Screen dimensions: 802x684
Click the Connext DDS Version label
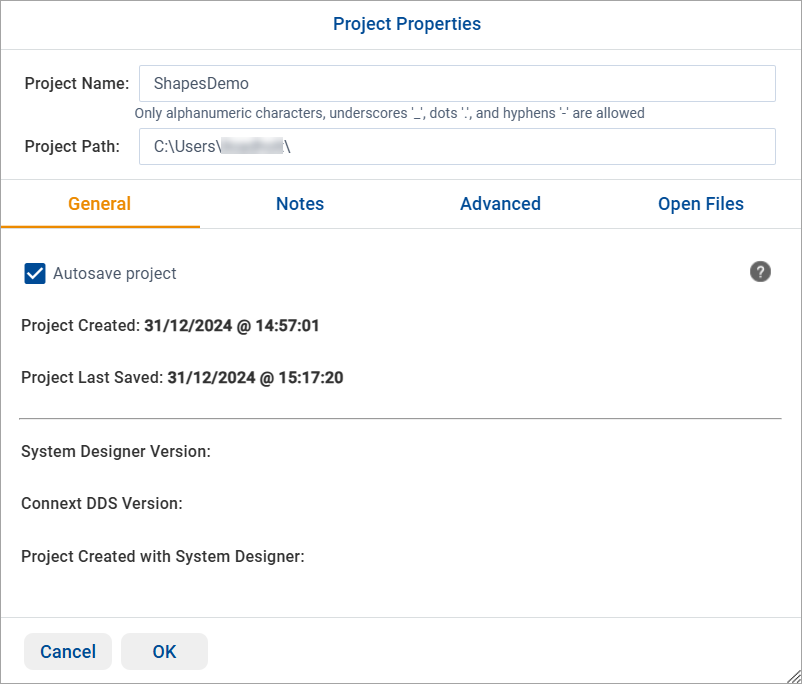tap(104, 503)
